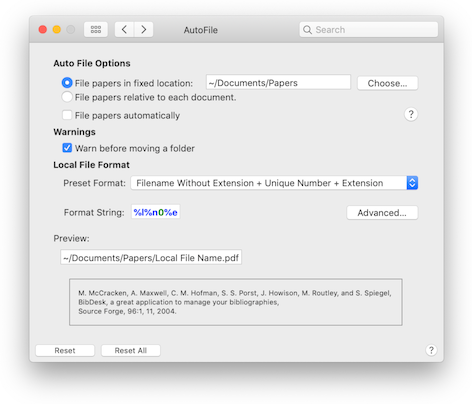This screenshot has height=404, width=472.
Task: Click the Reset All button
Action: [131, 350]
